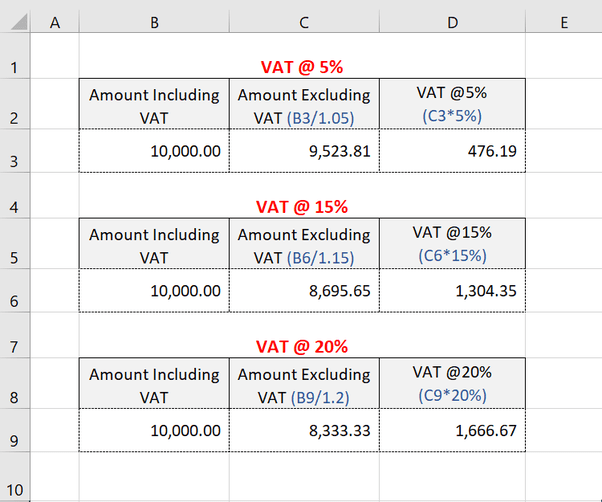Viewport: 602px width, 502px height.
Task: Select row 6 header
Action: tap(15, 291)
